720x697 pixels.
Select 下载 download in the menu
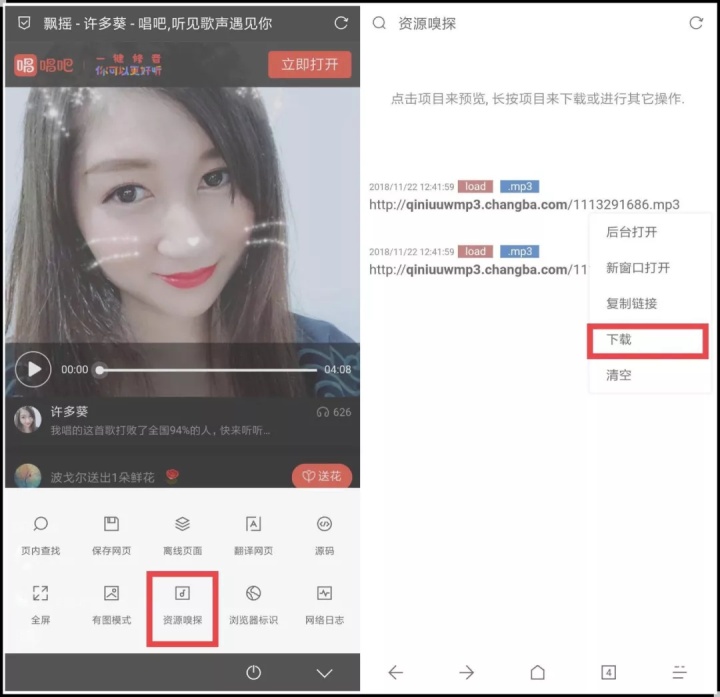click(x=648, y=340)
